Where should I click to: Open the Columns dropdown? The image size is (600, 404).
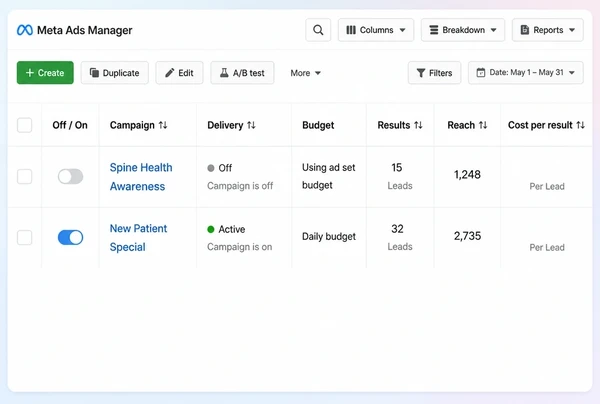click(x=376, y=30)
